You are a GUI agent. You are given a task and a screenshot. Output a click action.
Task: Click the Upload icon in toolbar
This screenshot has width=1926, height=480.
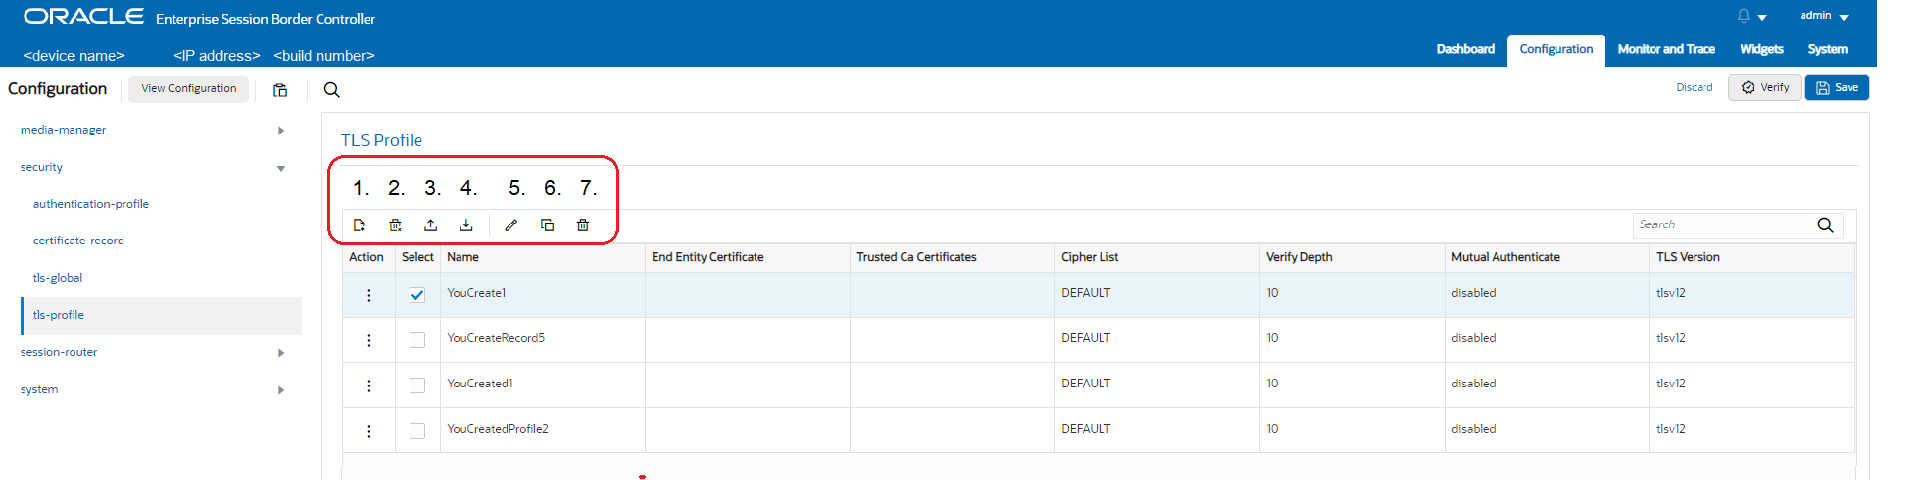point(430,225)
